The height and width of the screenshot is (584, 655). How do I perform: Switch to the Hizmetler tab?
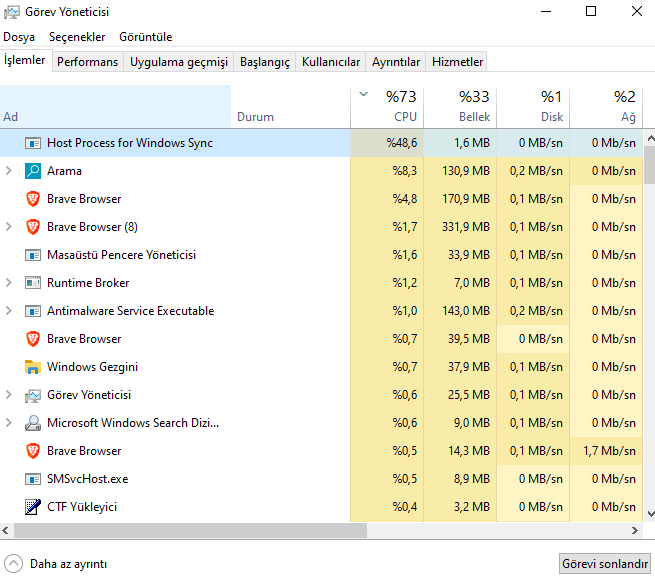click(x=457, y=62)
